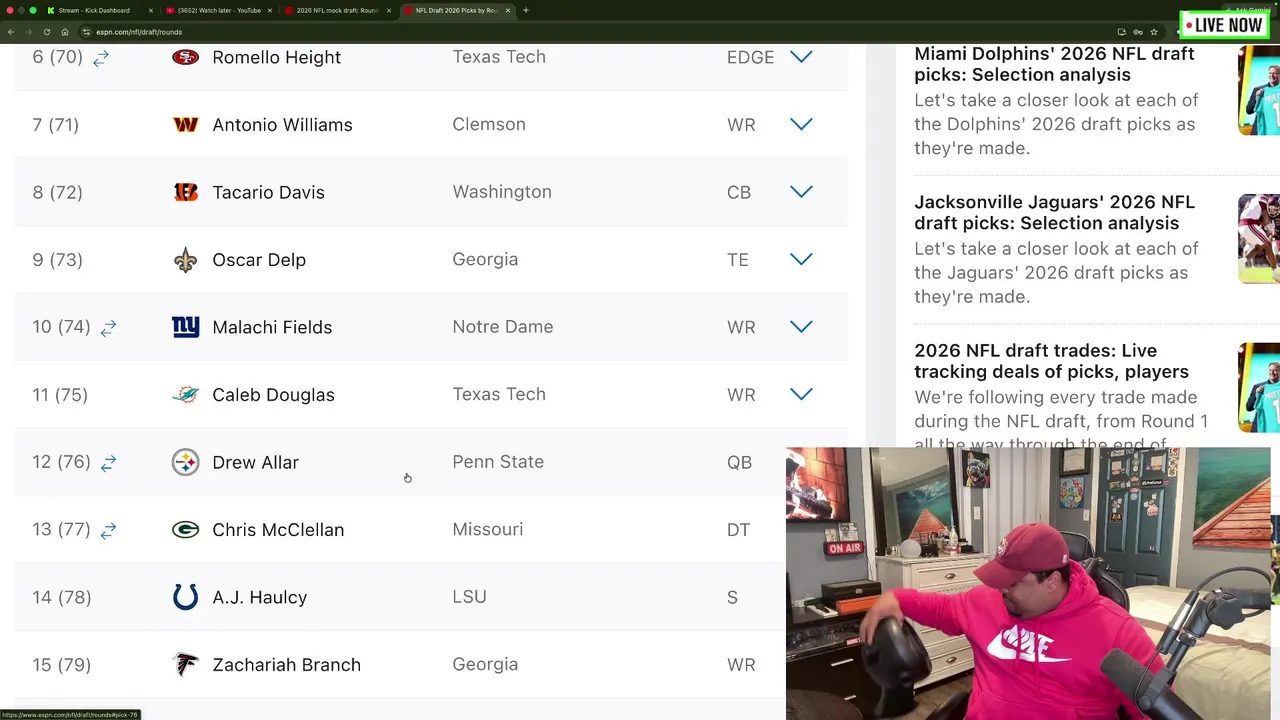1280x720 pixels.
Task: Click the browser forward arrow
Action: (x=29, y=32)
